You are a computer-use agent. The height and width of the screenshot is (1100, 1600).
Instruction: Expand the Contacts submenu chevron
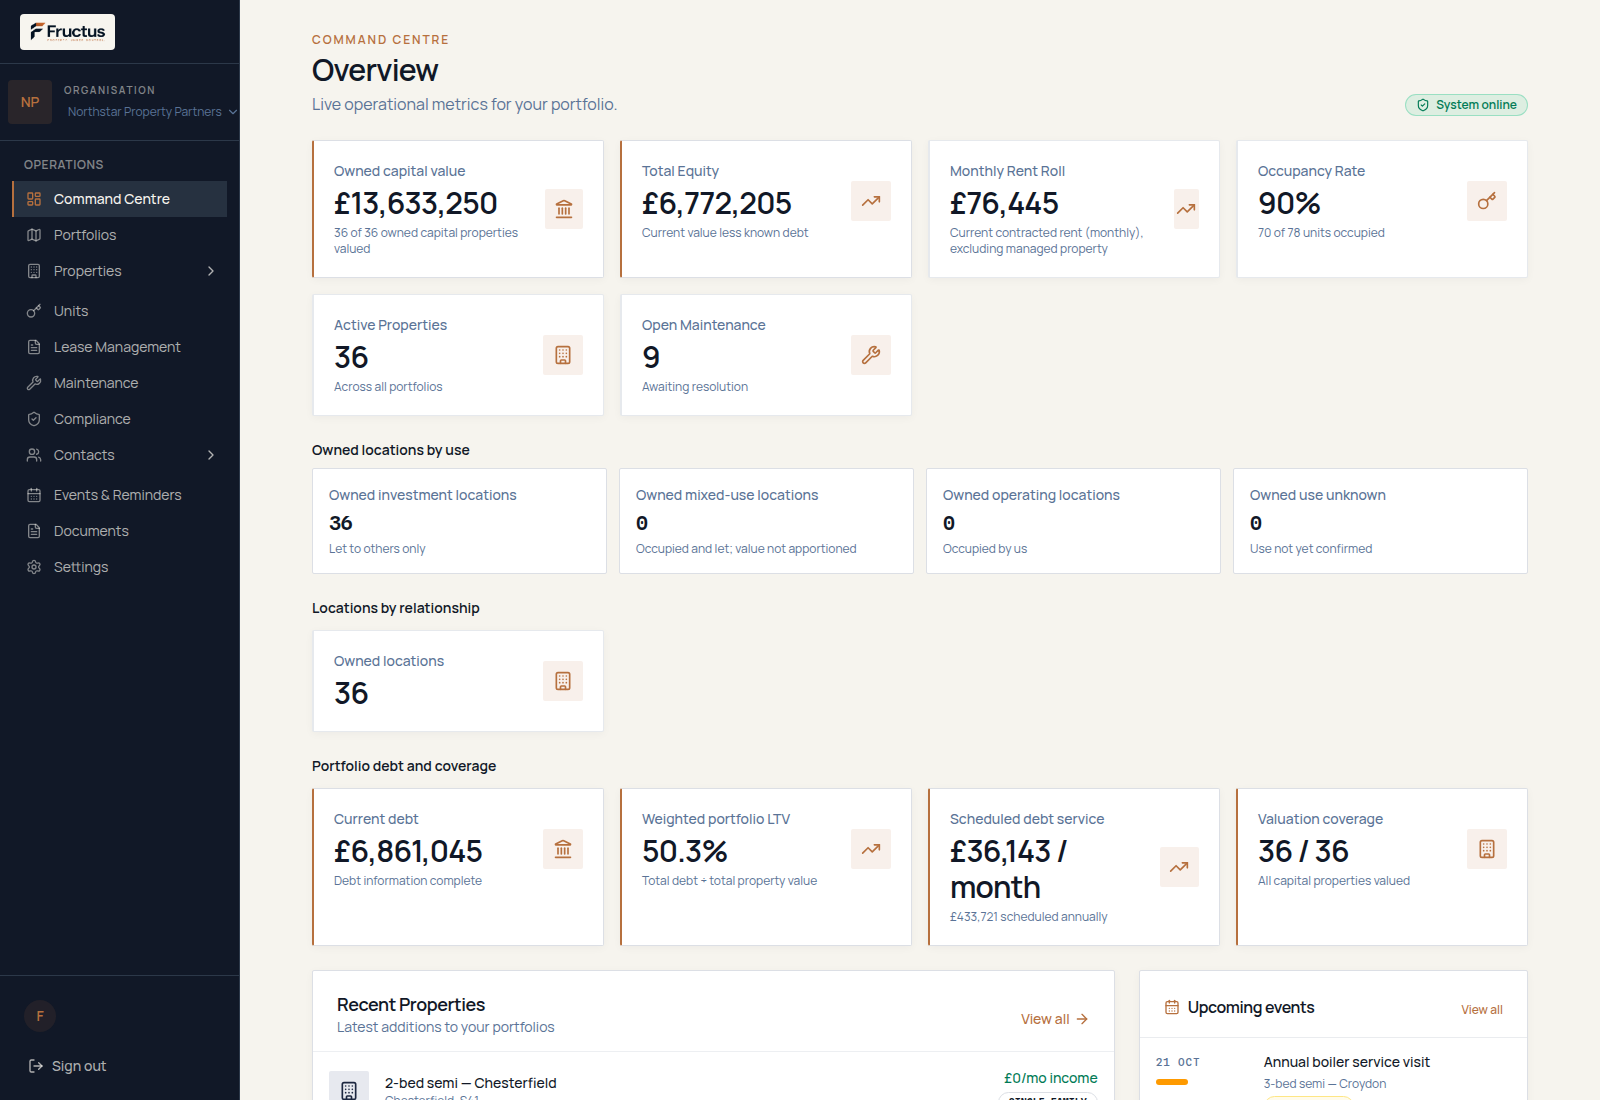click(x=211, y=455)
